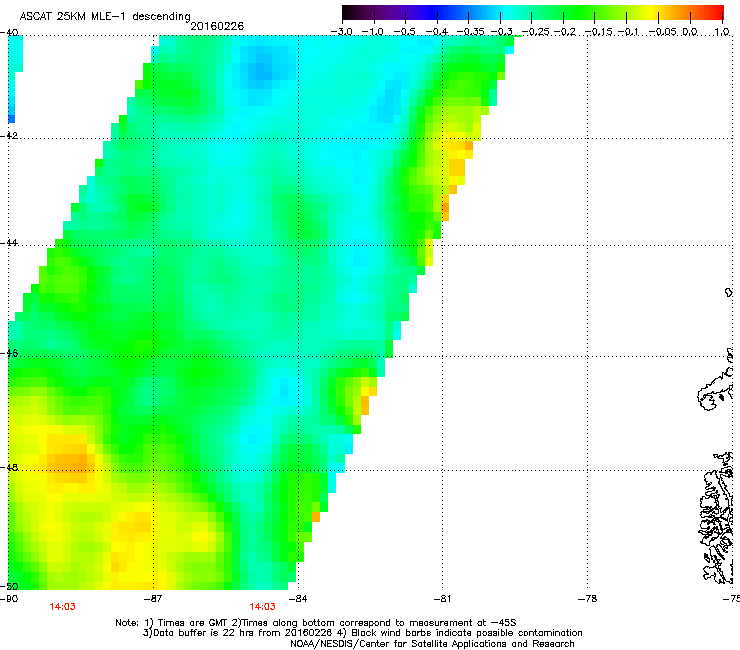740x650 pixels.
Task: Click the date label 20160226 under the title
Action: (x=217, y=26)
